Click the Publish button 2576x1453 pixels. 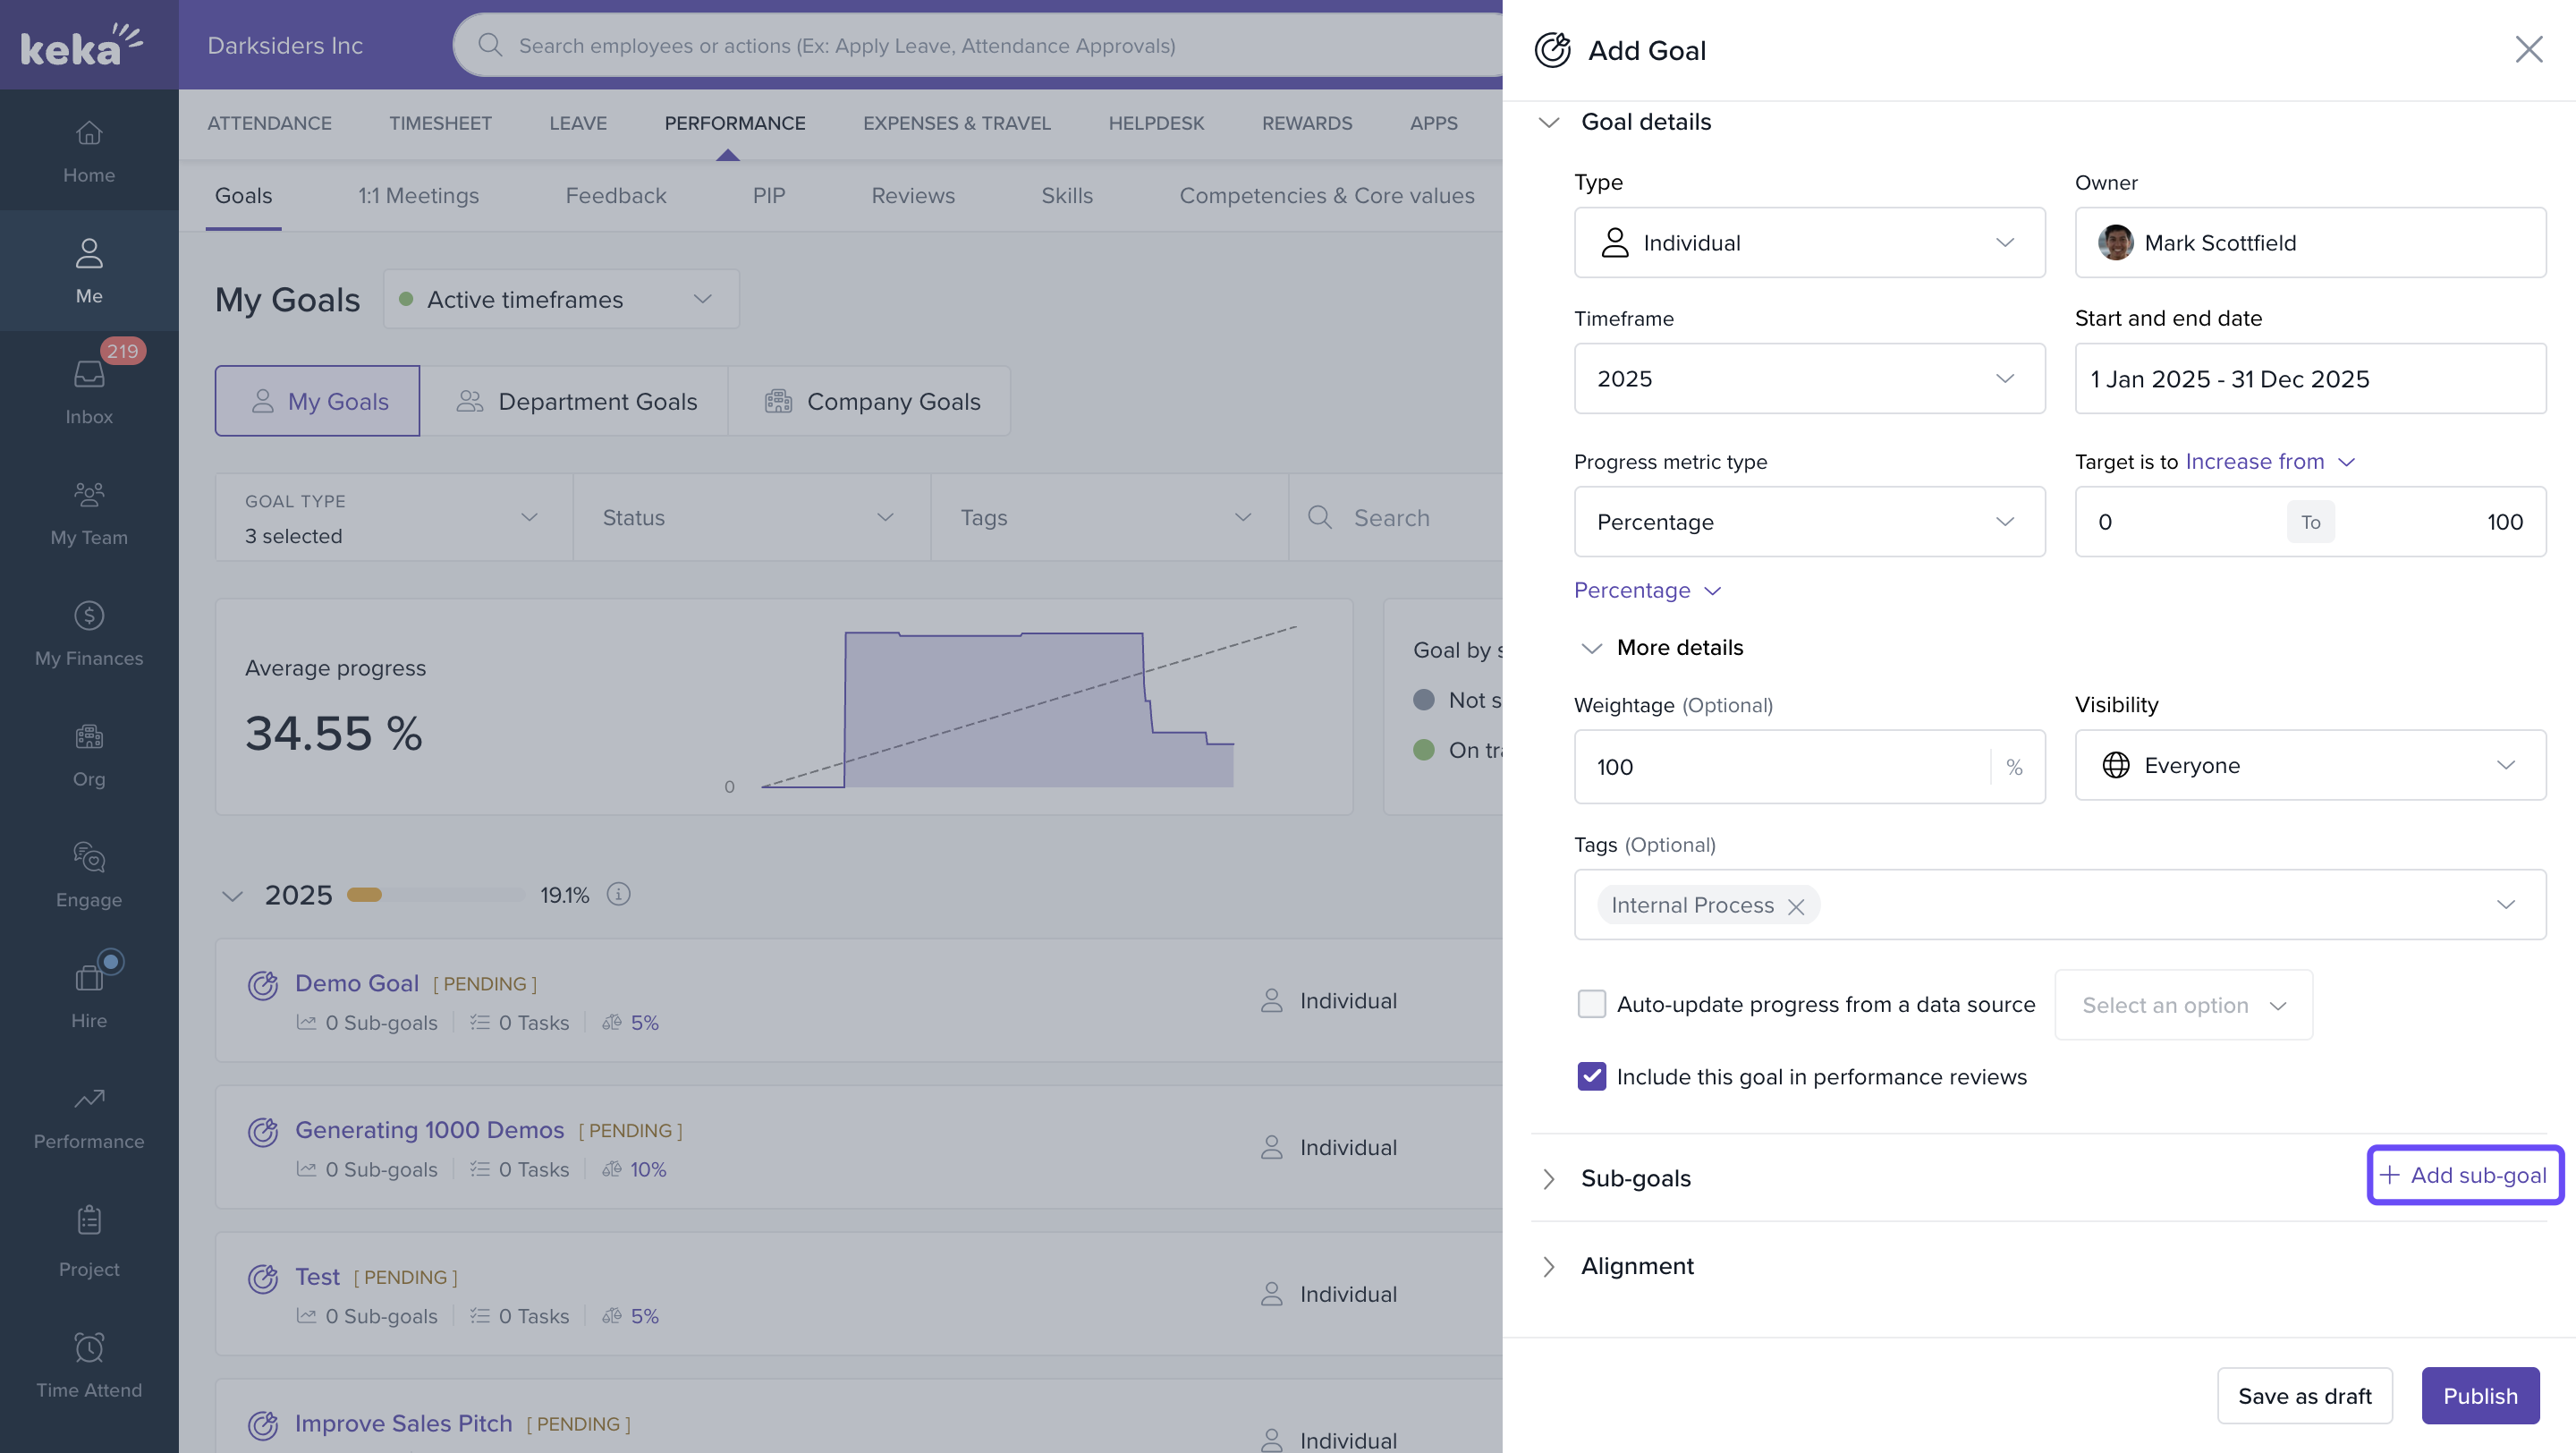[x=2479, y=1395]
